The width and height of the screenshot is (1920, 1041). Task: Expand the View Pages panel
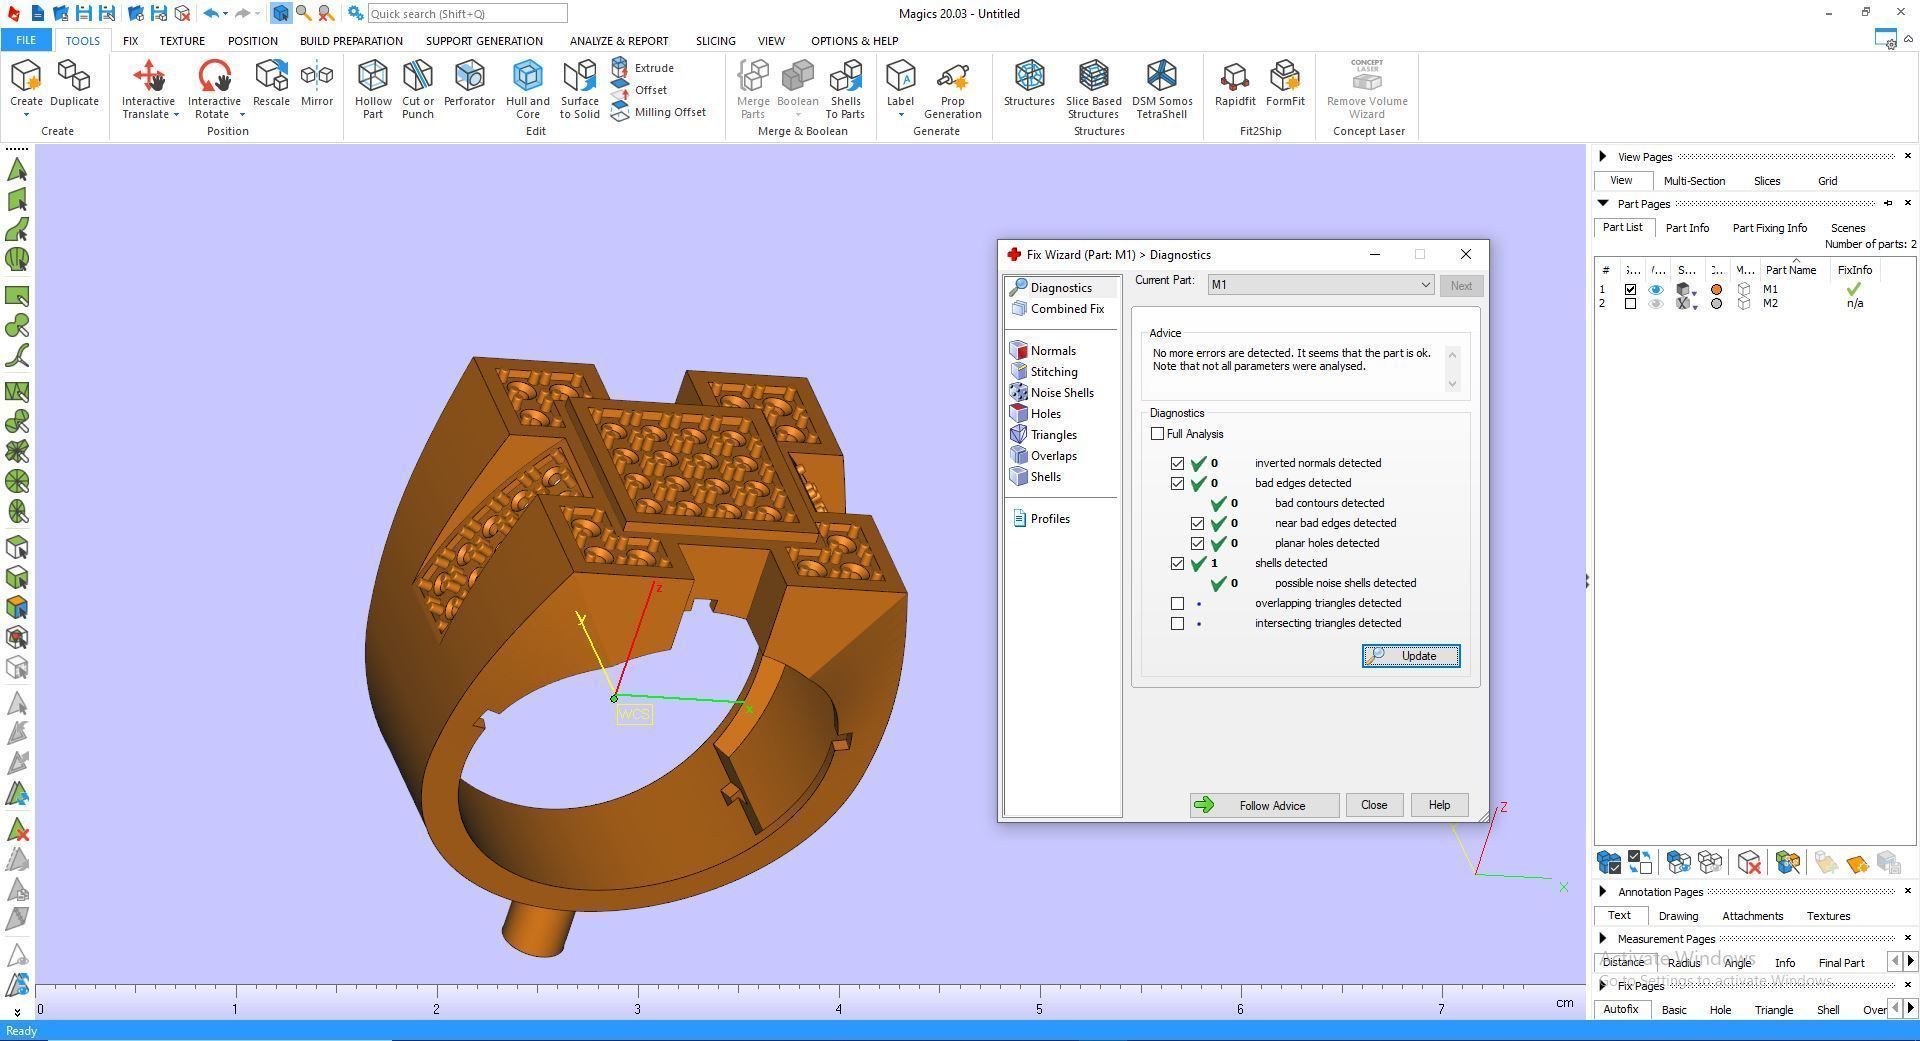click(x=1603, y=157)
